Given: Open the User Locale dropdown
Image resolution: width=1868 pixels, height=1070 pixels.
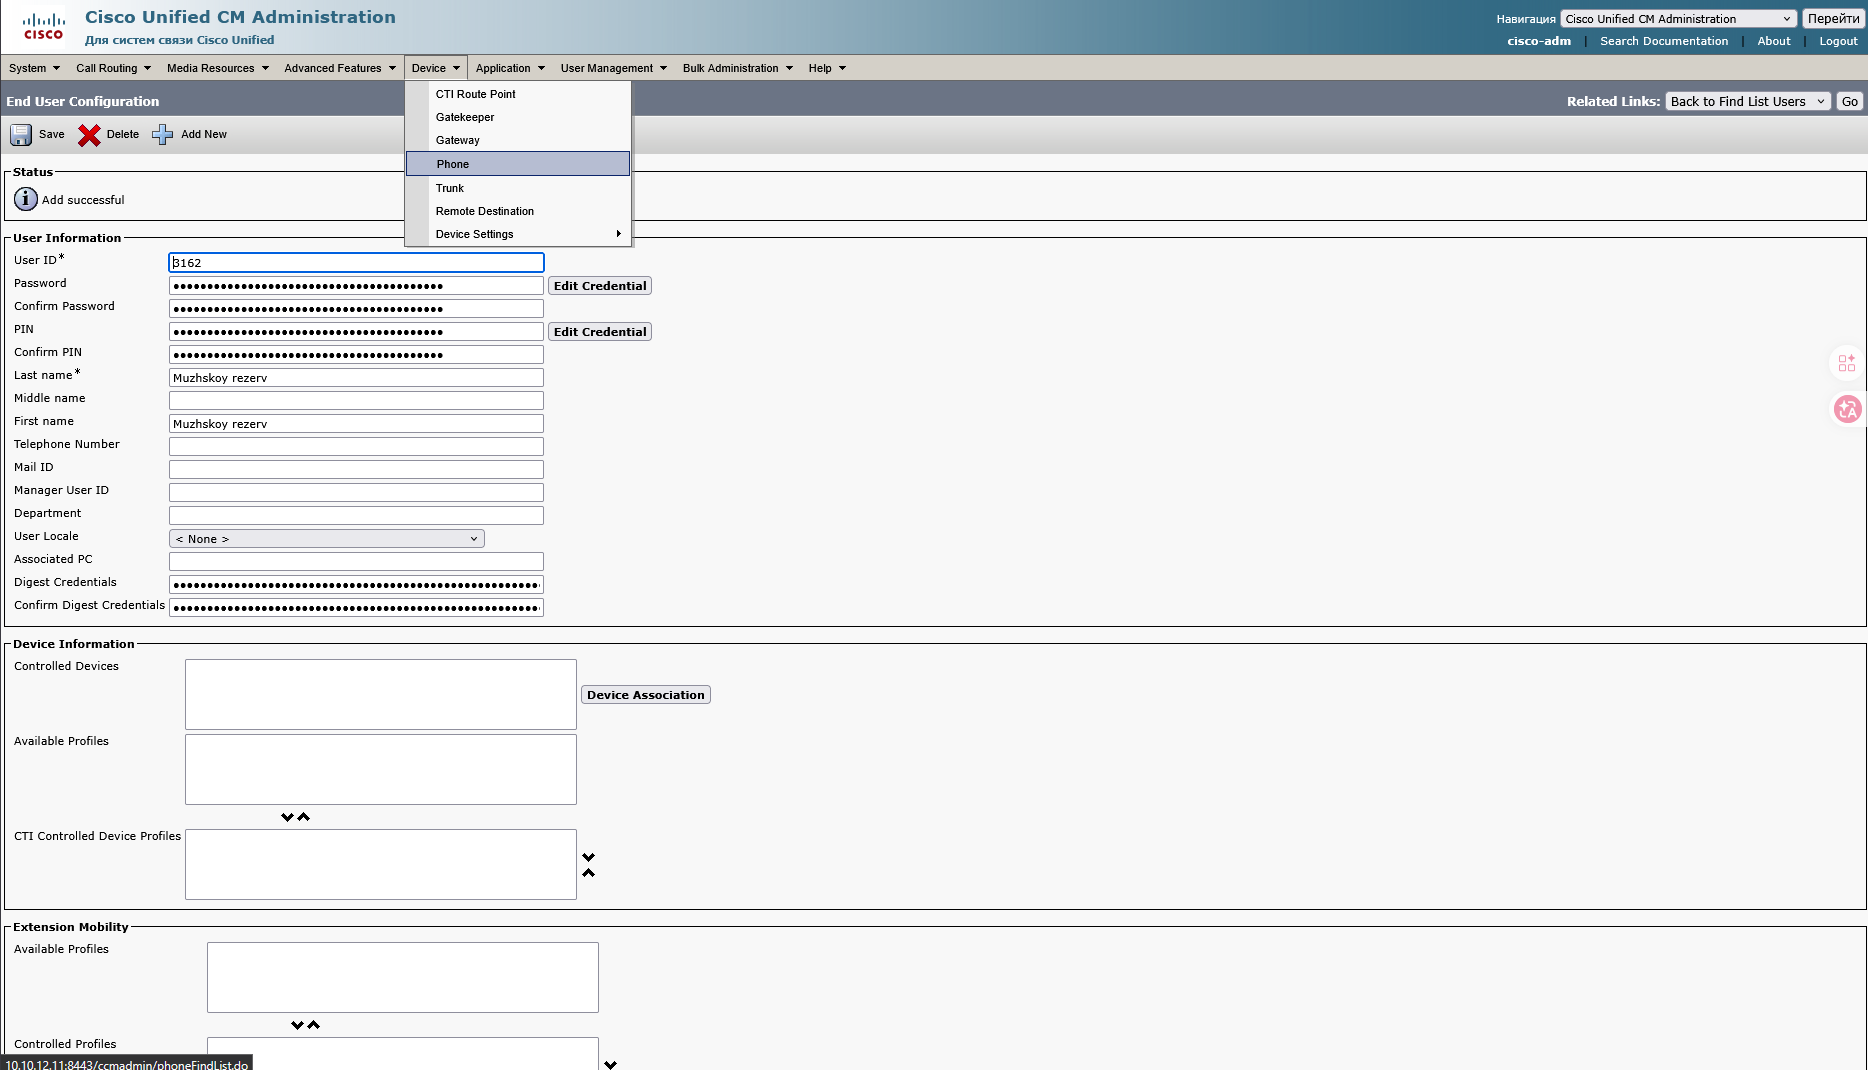Looking at the screenshot, I should [x=326, y=539].
